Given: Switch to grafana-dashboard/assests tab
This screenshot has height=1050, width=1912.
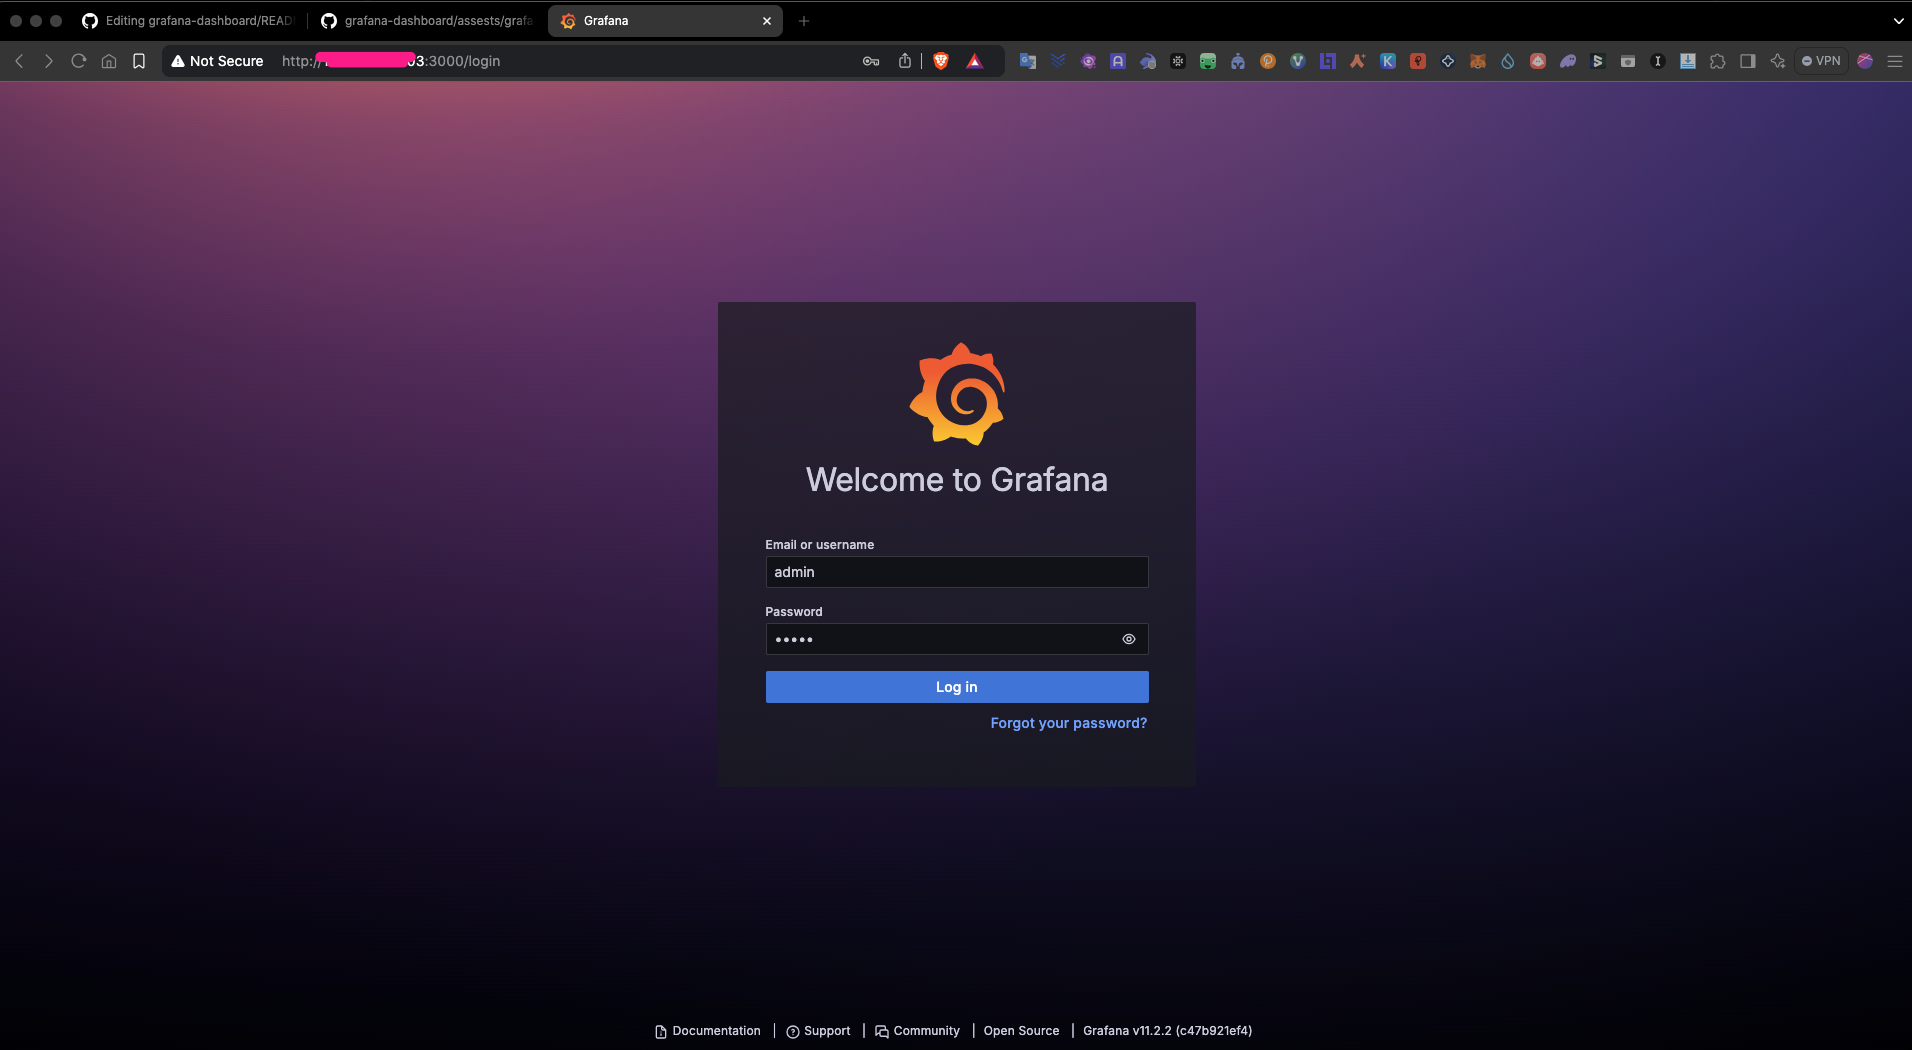Looking at the screenshot, I should [427, 21].
